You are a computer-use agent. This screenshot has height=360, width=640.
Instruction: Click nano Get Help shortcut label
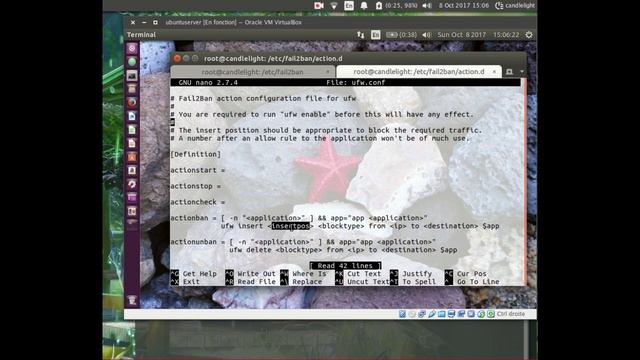pos(200,274)
